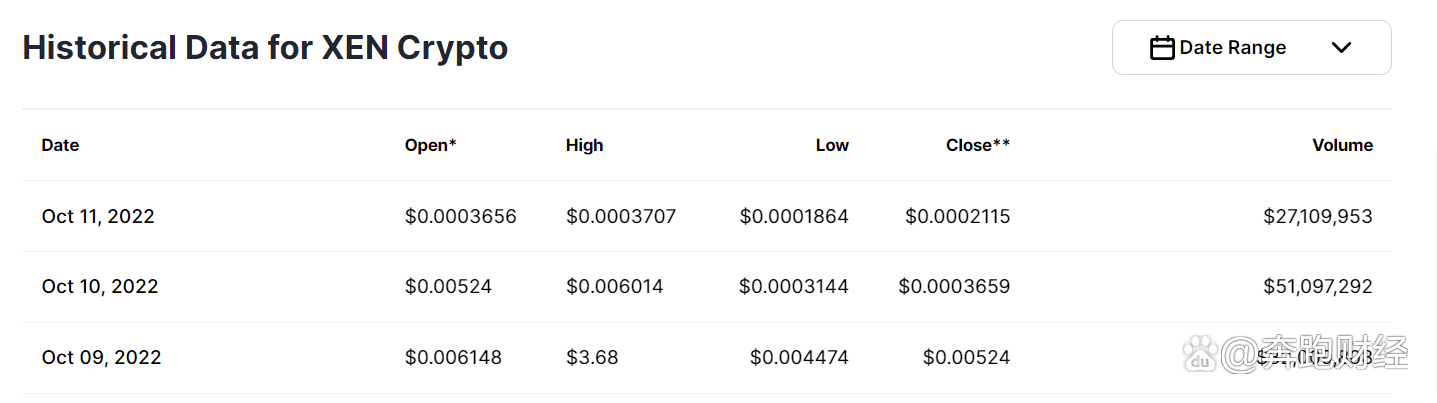Image resolution: width=1437 pixels, height=403 pixels.
Task: Select the Oct 11, 2022 row date
Action: click(98, 216)
